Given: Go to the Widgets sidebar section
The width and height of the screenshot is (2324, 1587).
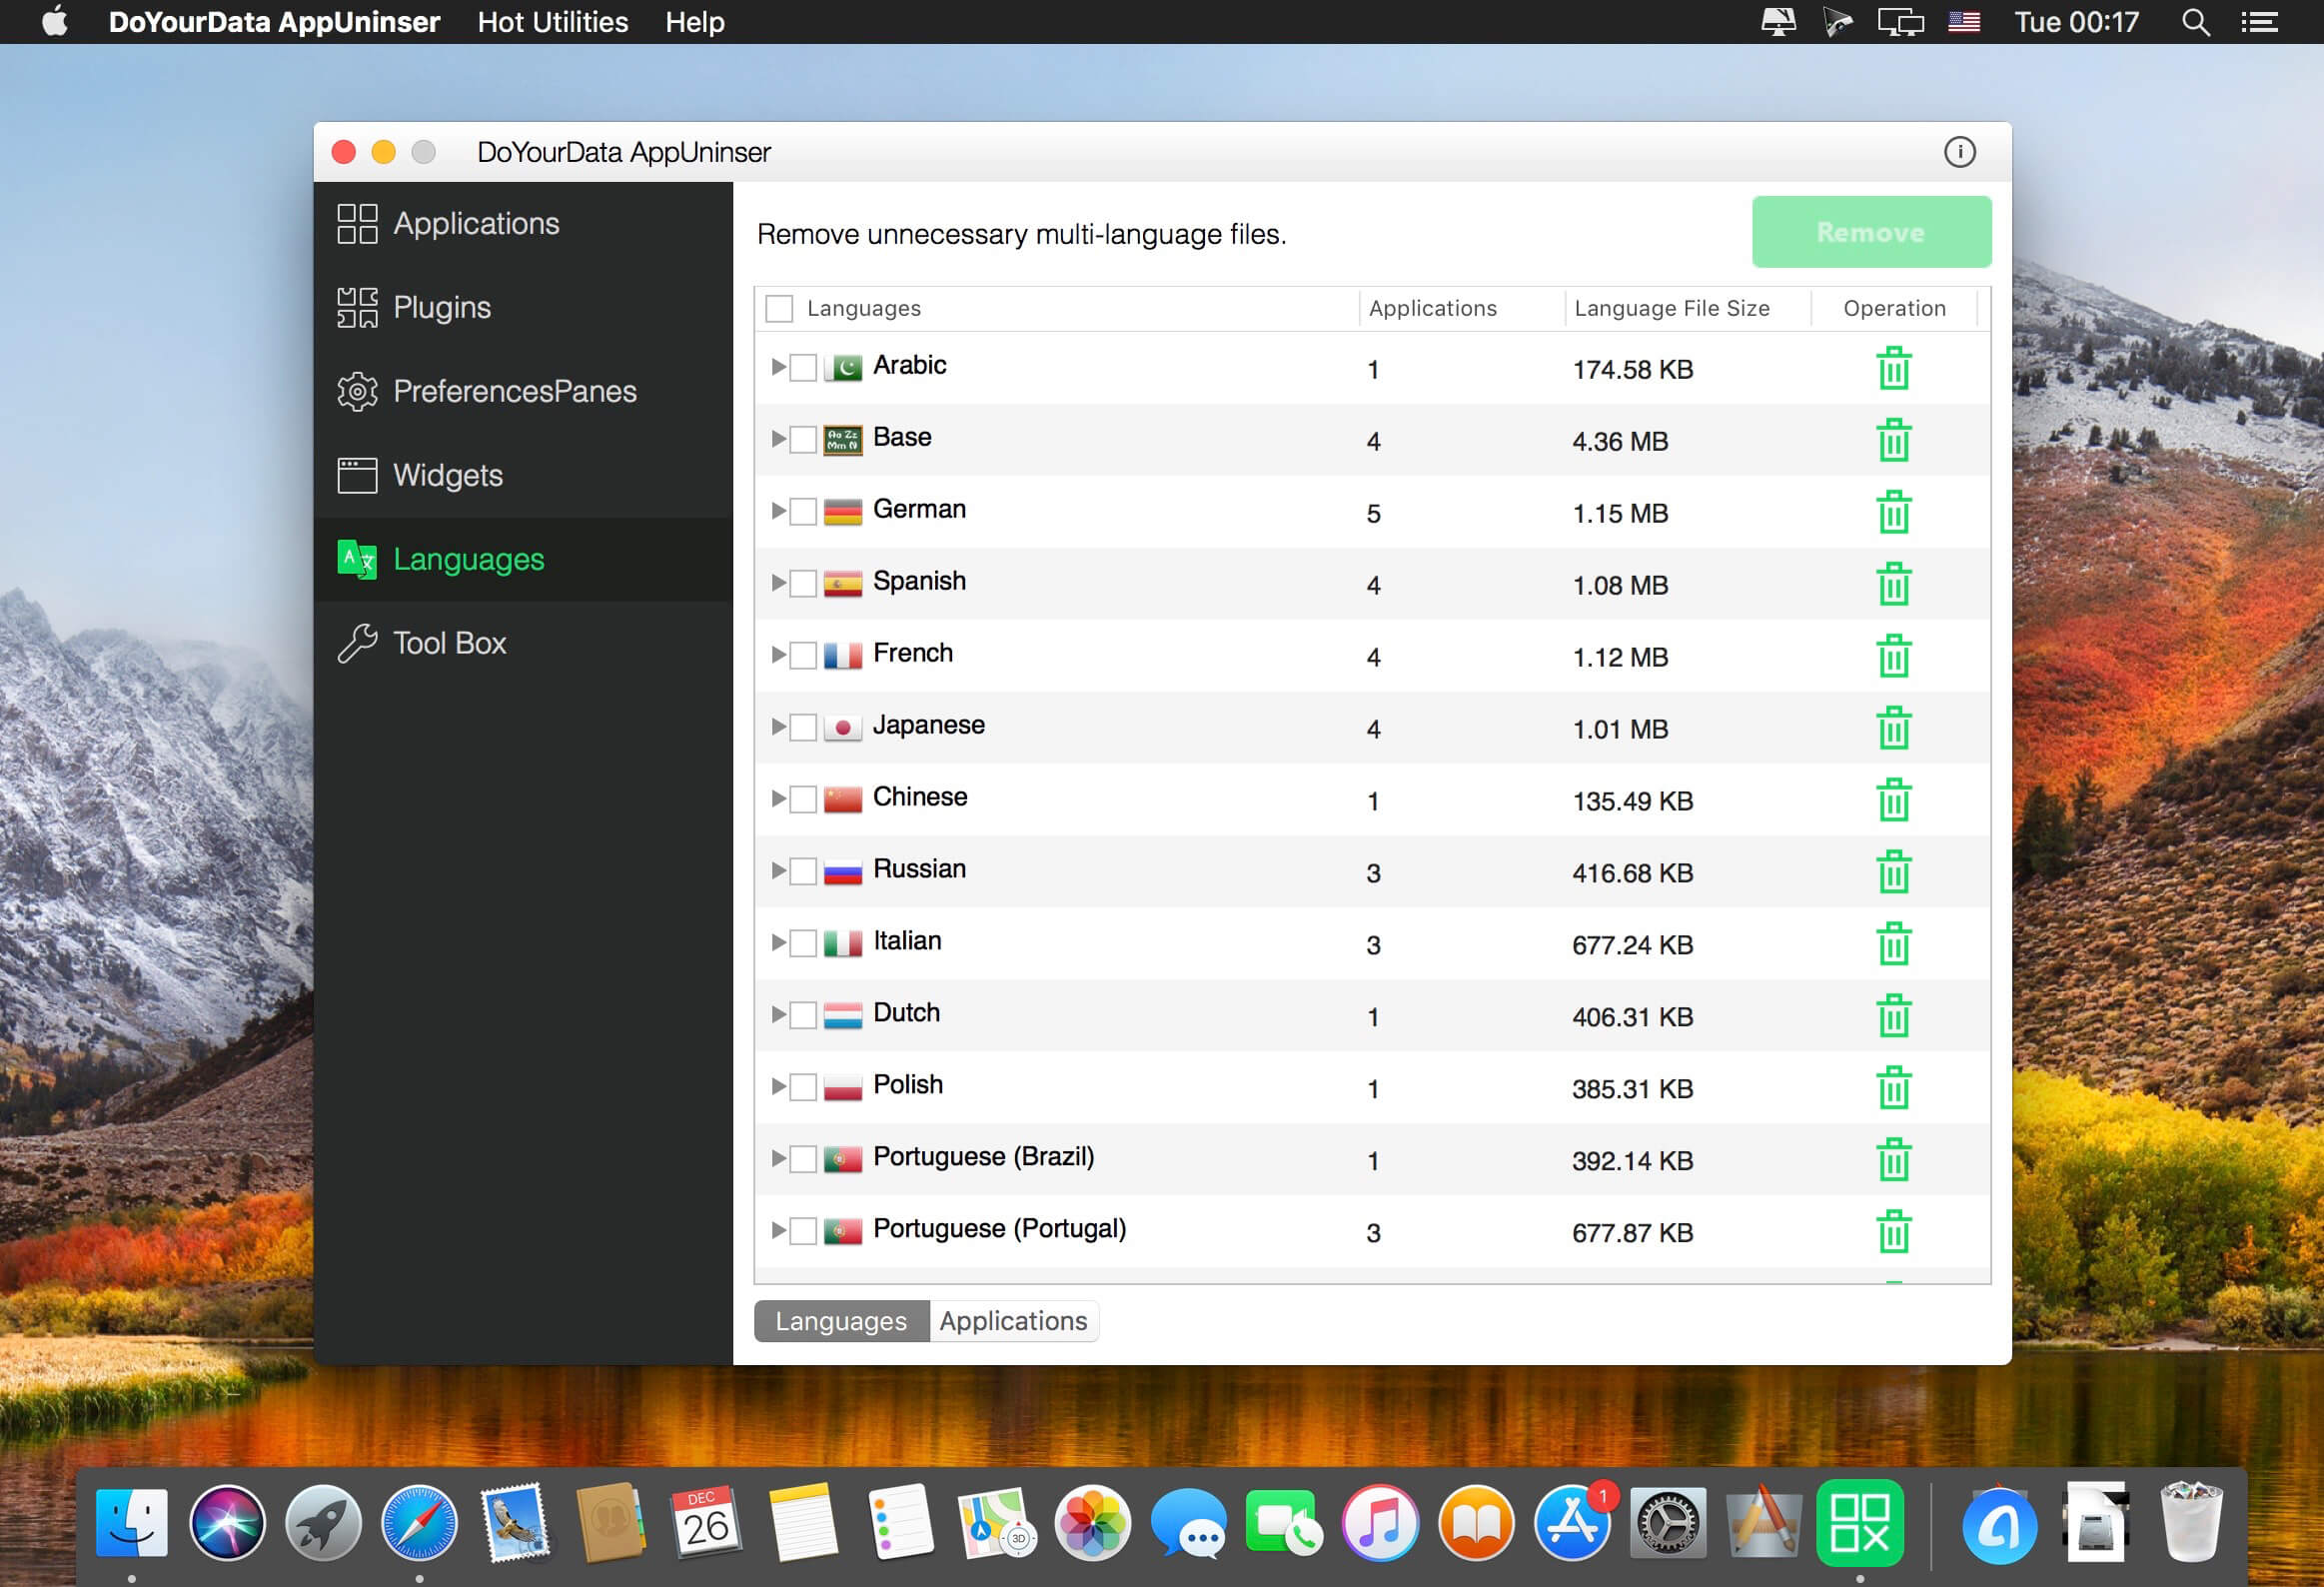Looking at the screenshot, I should point(523,476).
